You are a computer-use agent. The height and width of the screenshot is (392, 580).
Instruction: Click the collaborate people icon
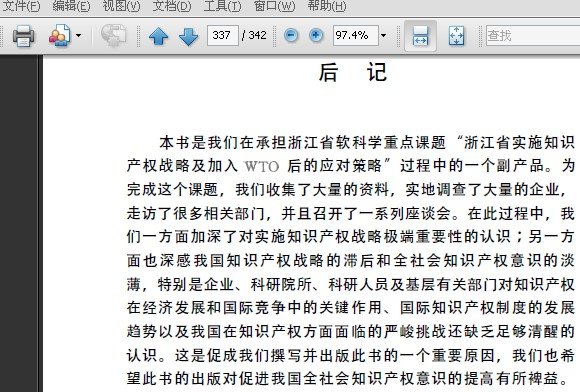[60, 36]
